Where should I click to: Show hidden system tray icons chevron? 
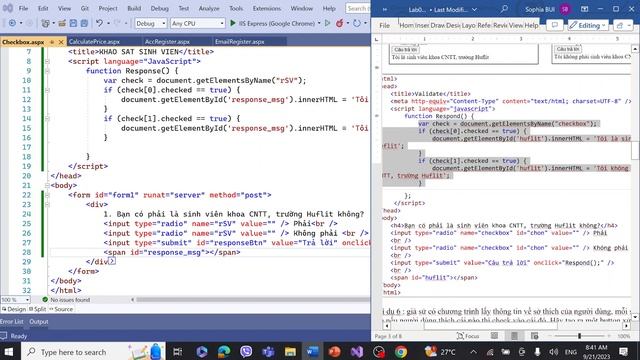473,351
